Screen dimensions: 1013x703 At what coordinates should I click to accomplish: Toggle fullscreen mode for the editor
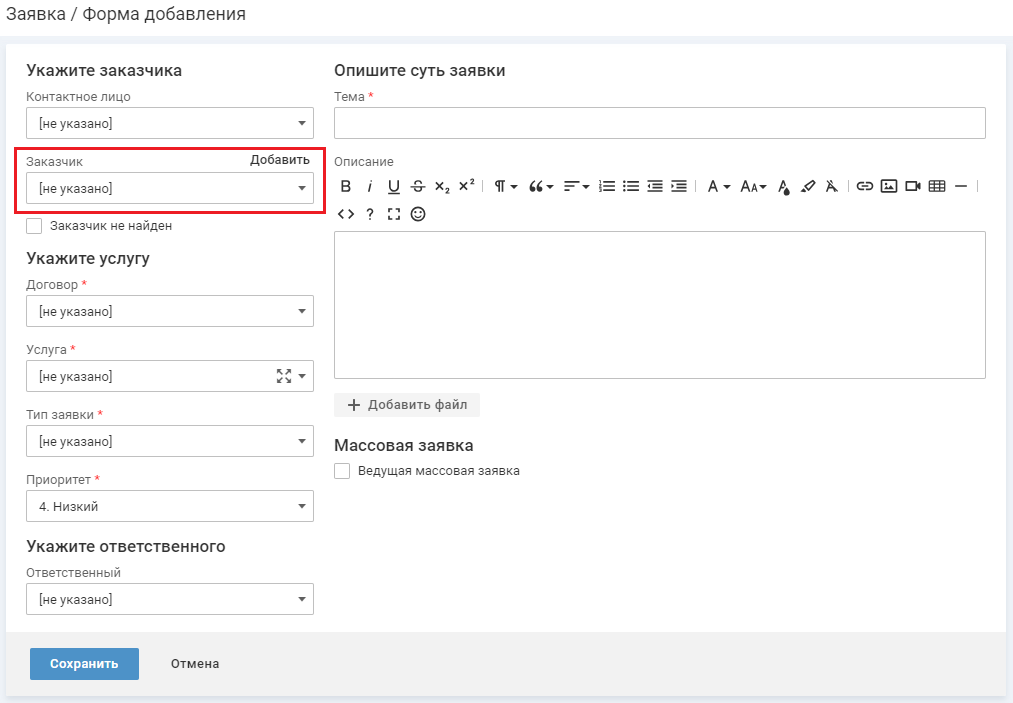(x=394, y=214)
